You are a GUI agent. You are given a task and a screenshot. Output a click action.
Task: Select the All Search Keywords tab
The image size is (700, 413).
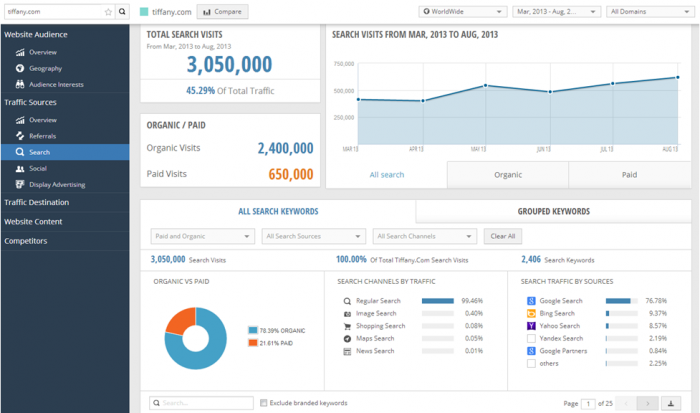click(x=278, y=211)
